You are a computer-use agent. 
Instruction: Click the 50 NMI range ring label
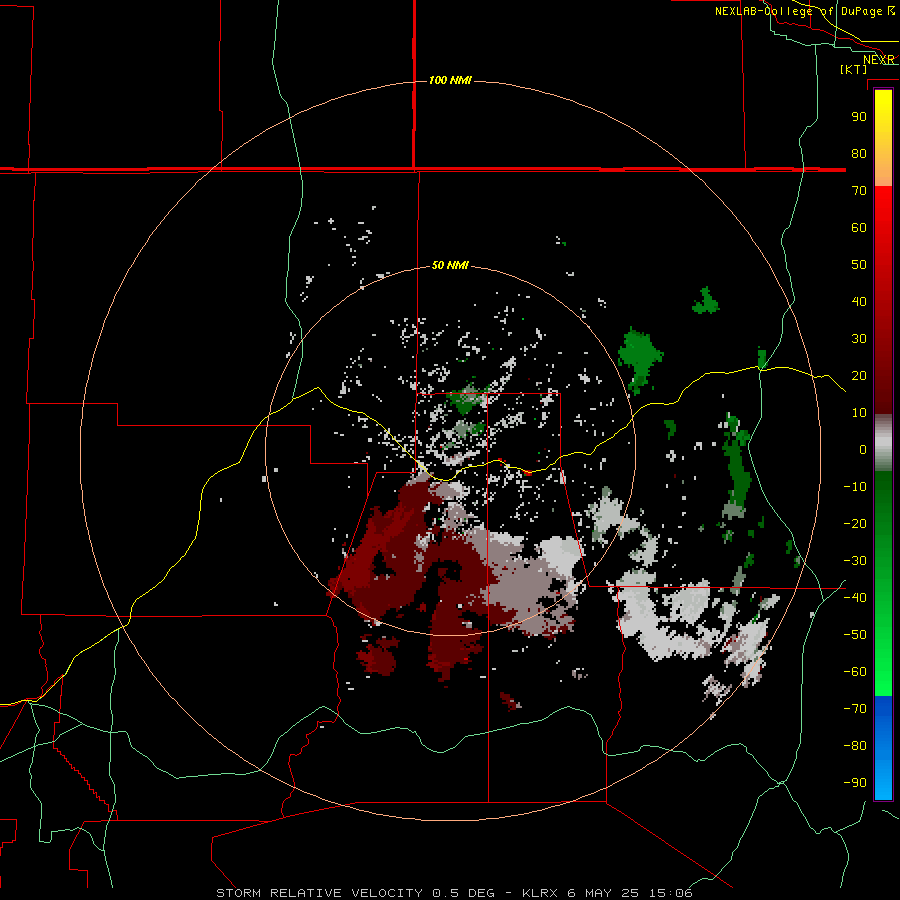450,265
